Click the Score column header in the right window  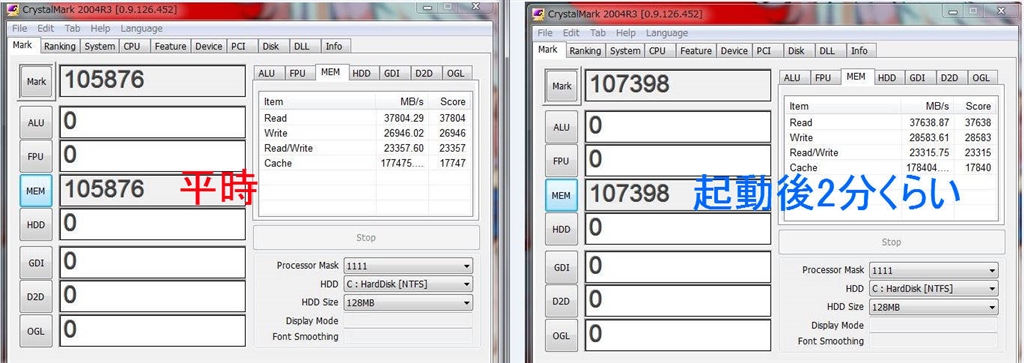(x=977, y=106)
